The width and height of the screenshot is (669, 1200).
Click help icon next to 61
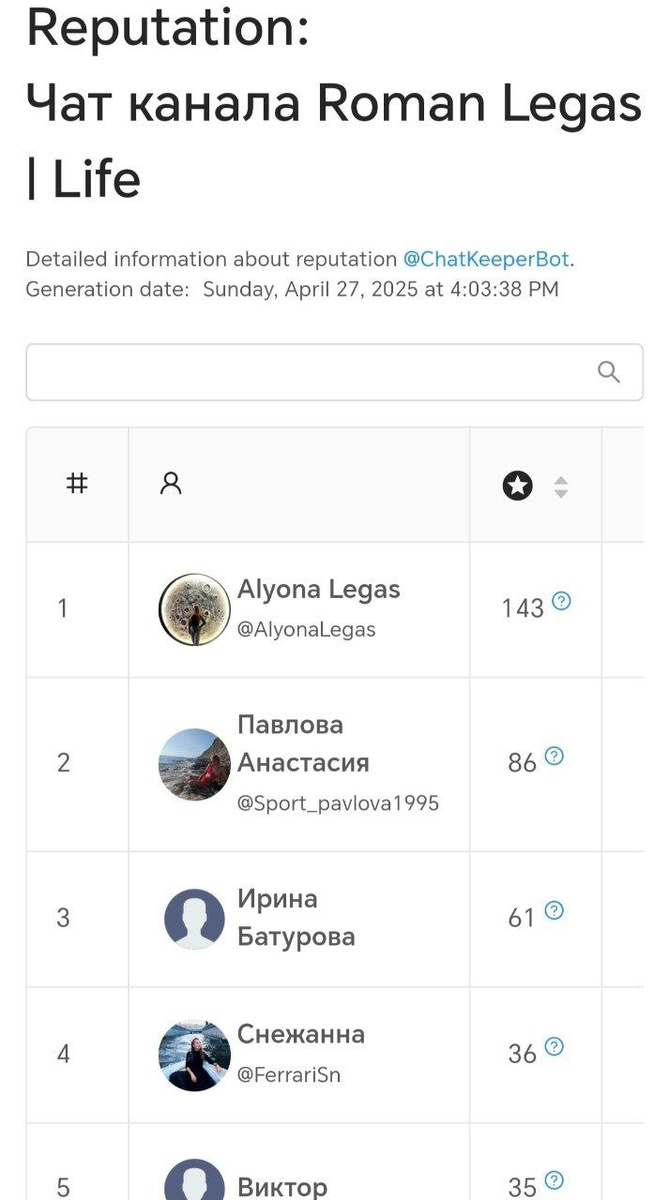[x=554, y=911]
